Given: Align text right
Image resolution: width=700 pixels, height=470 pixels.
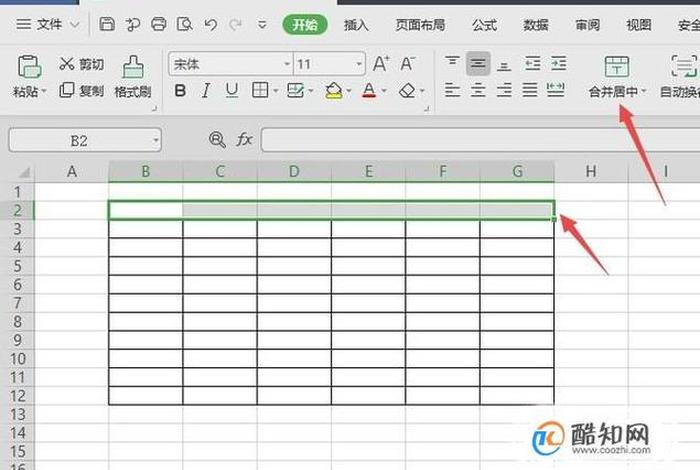Looking at the screenshot, I should click(x=504, y=90).
